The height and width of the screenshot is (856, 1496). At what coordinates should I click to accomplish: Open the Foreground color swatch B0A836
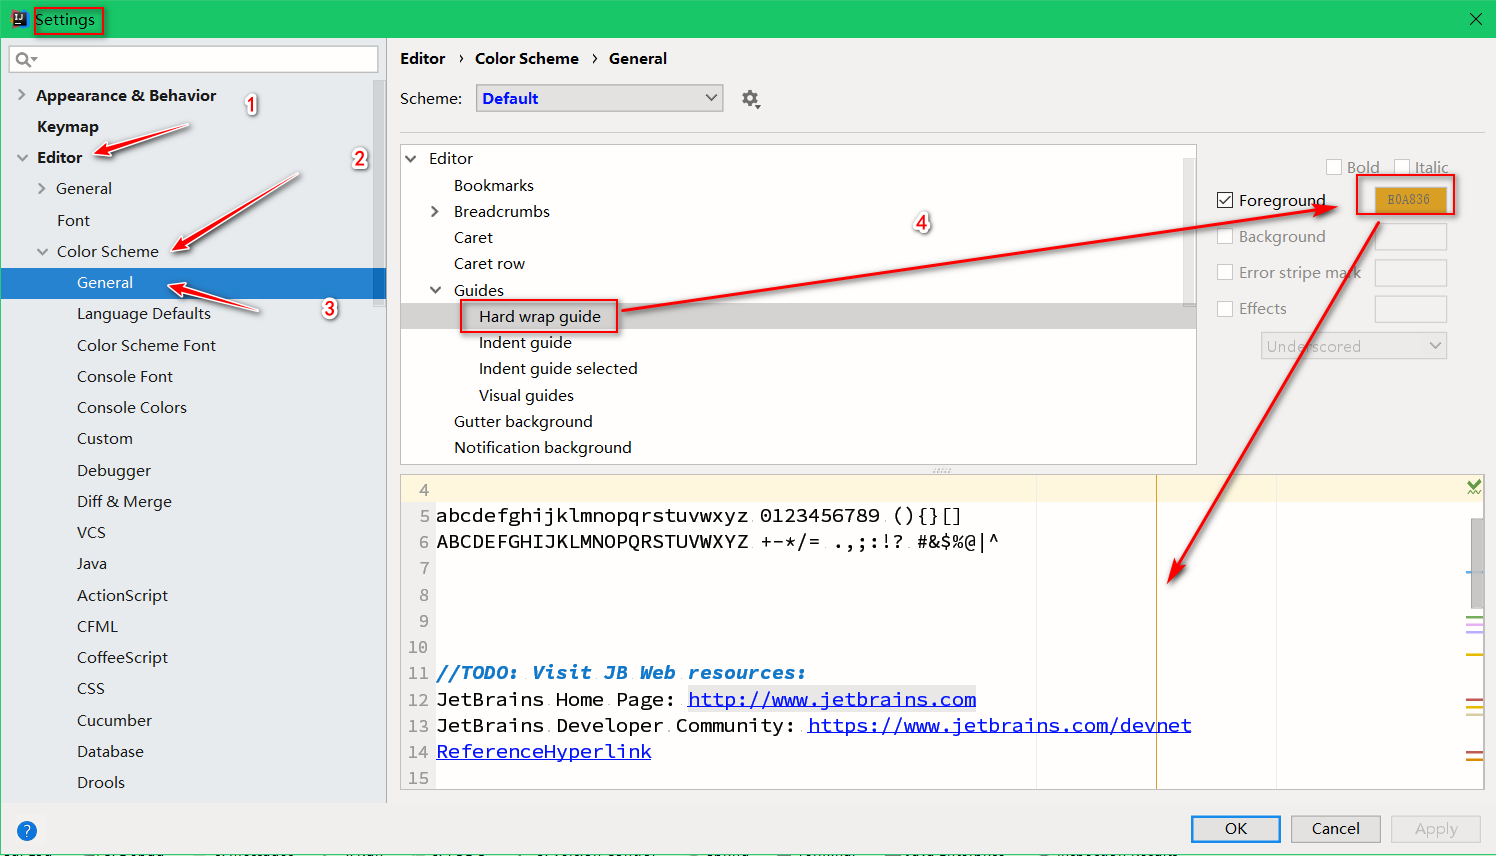click(1410, 200)
